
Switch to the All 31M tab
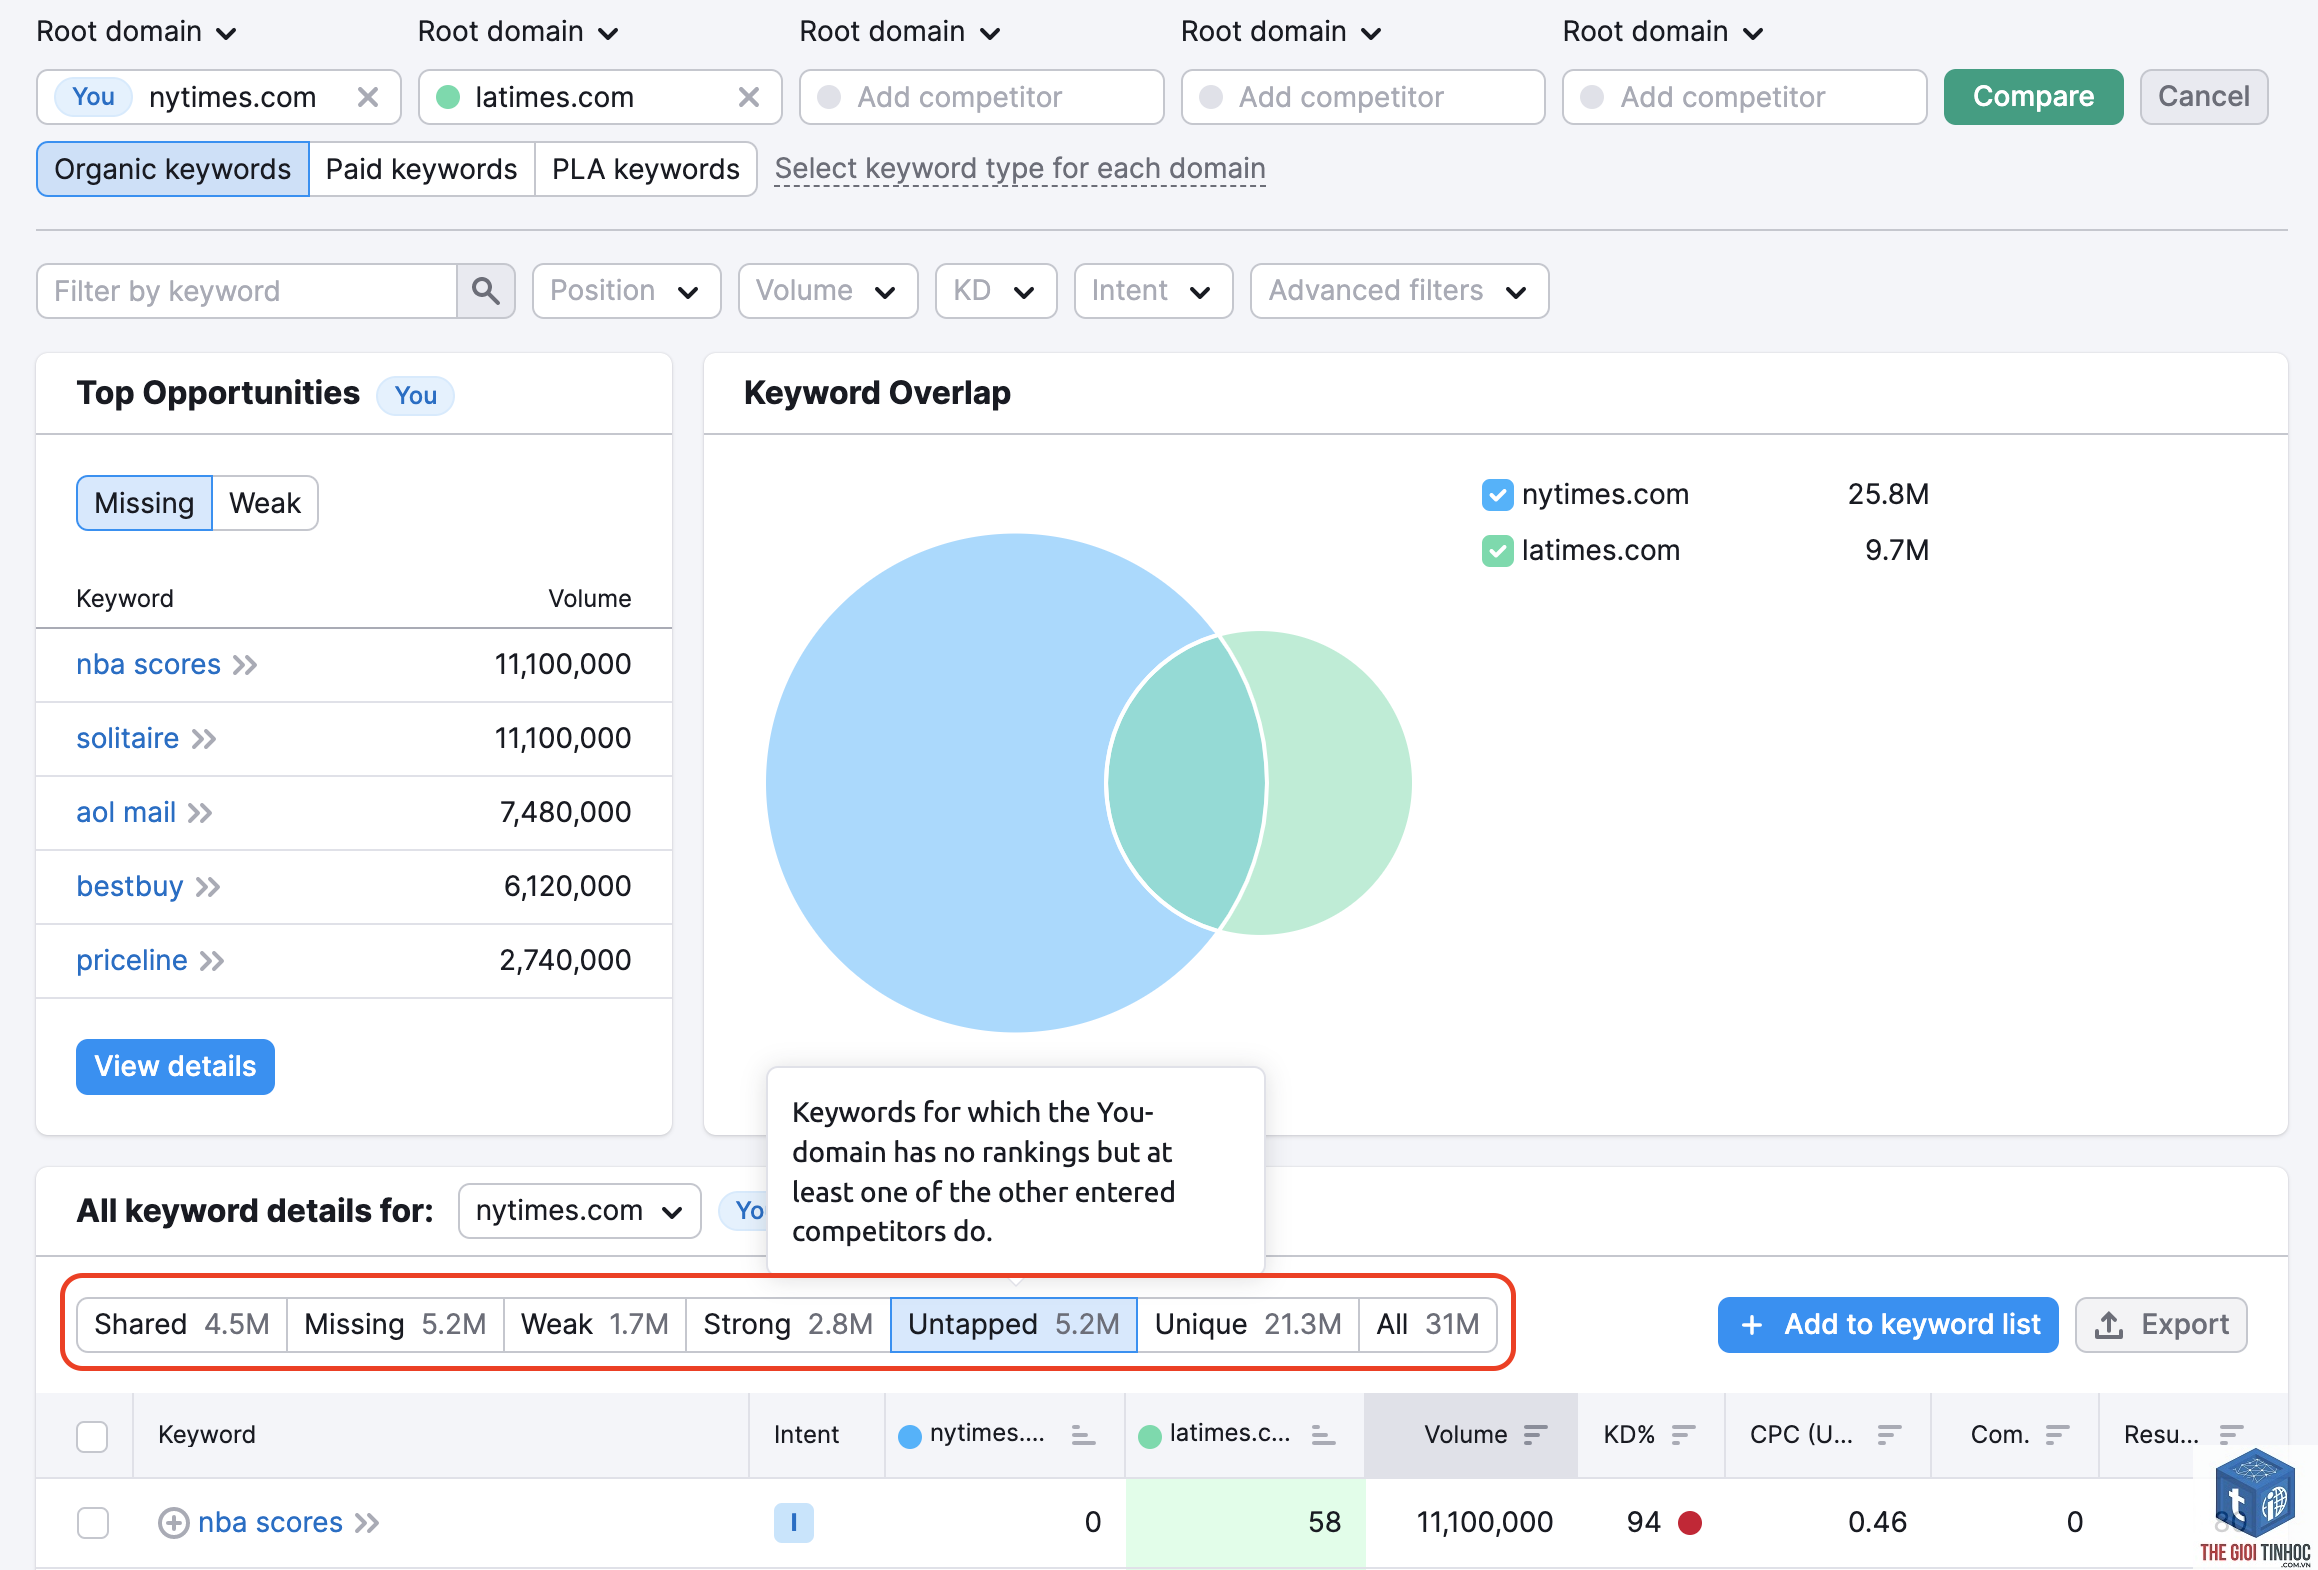[1428, 1325]
